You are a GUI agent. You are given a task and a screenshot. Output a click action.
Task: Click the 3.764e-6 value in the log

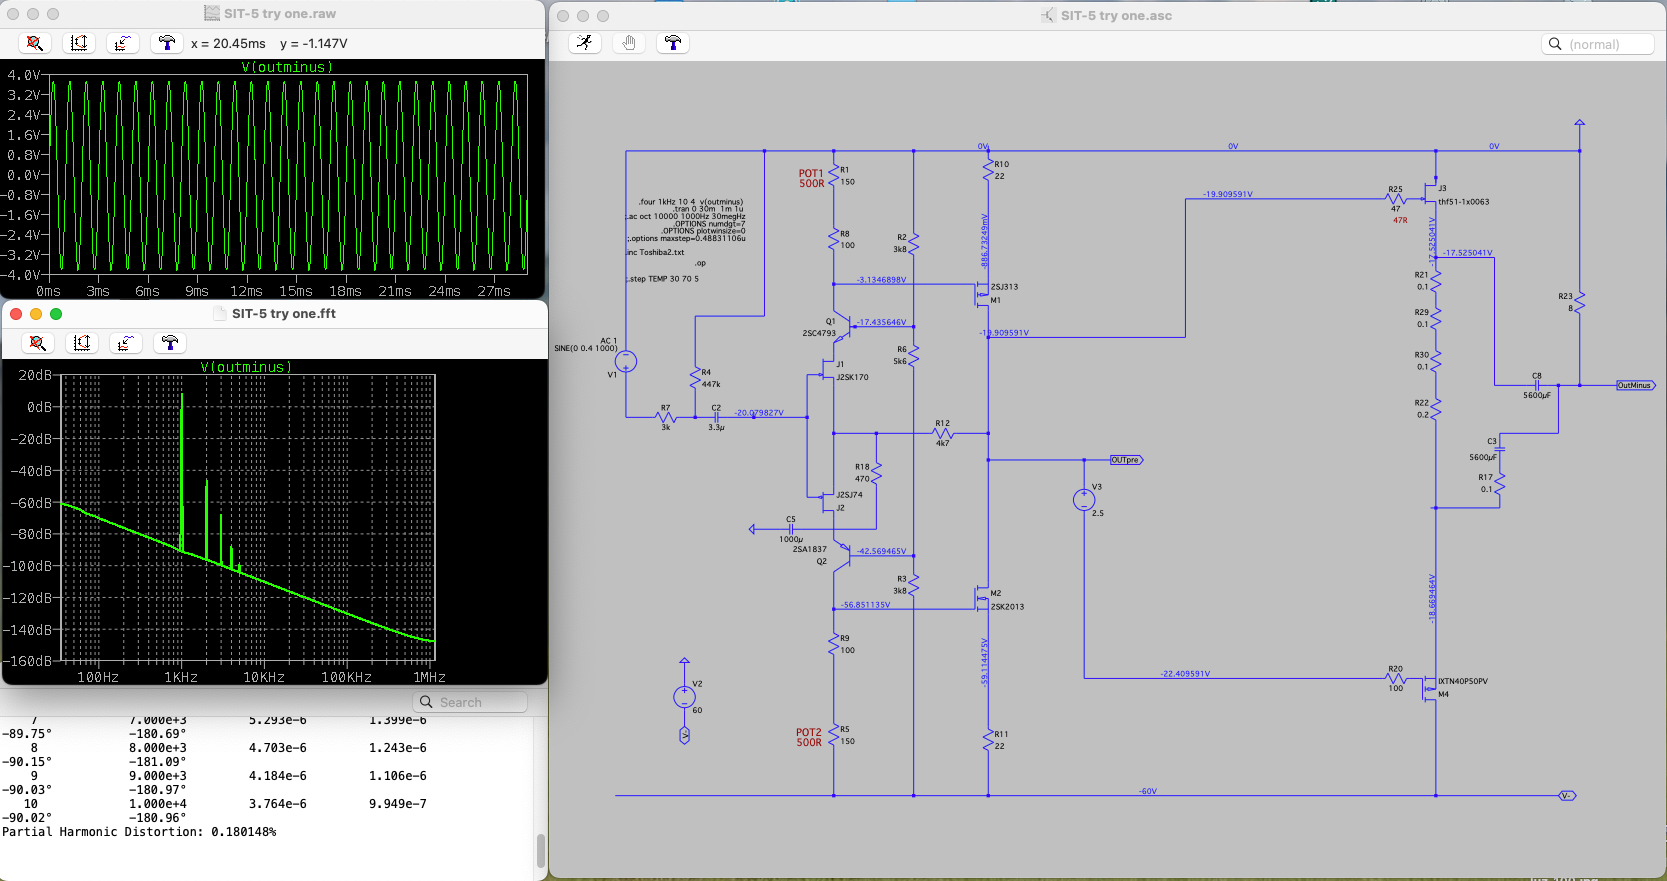coord(278,804)
